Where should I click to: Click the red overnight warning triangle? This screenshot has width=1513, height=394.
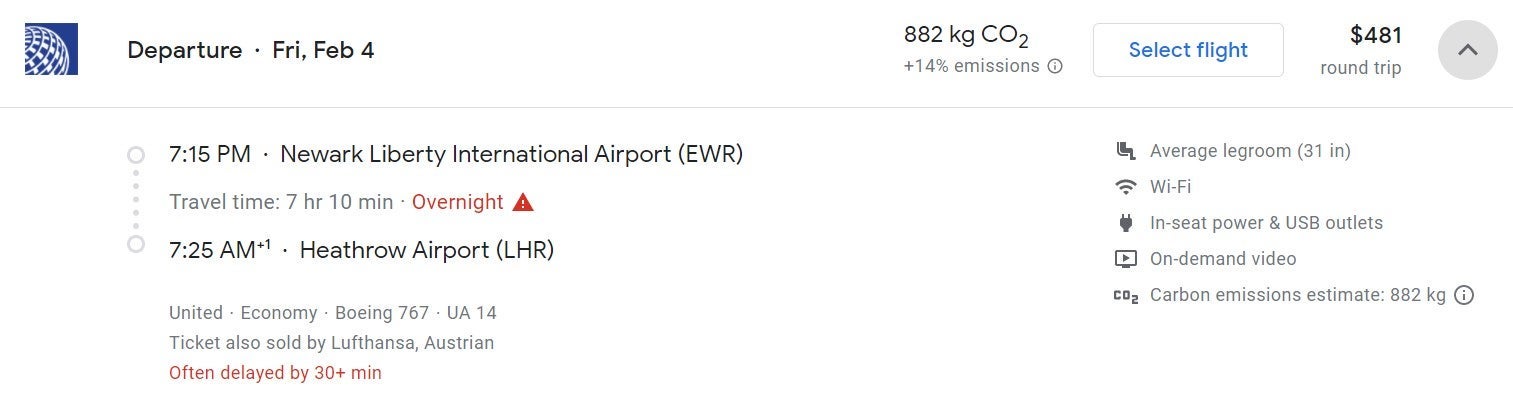(x=523, y=202)
